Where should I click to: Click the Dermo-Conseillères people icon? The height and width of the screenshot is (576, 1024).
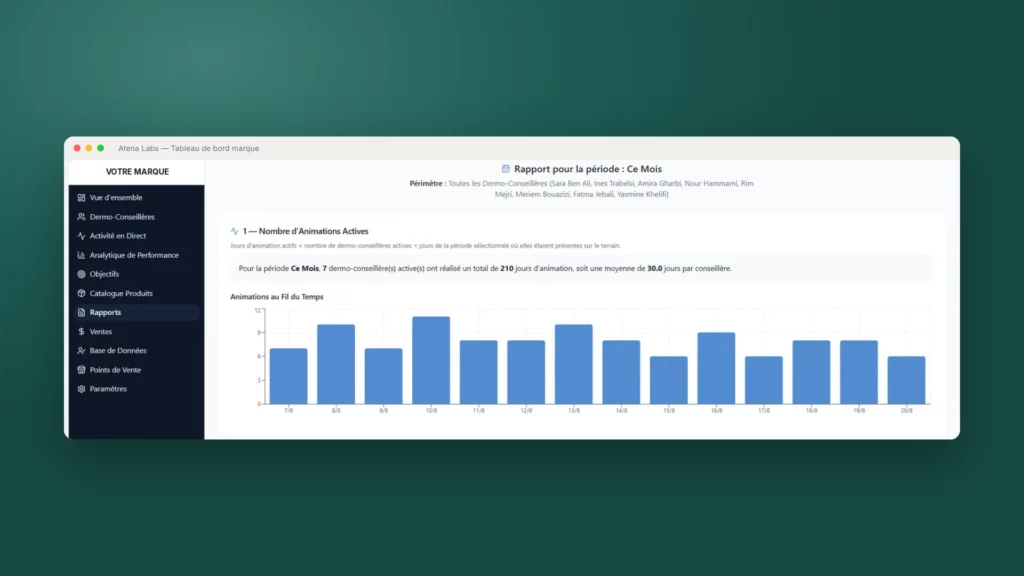click(81, 217)
